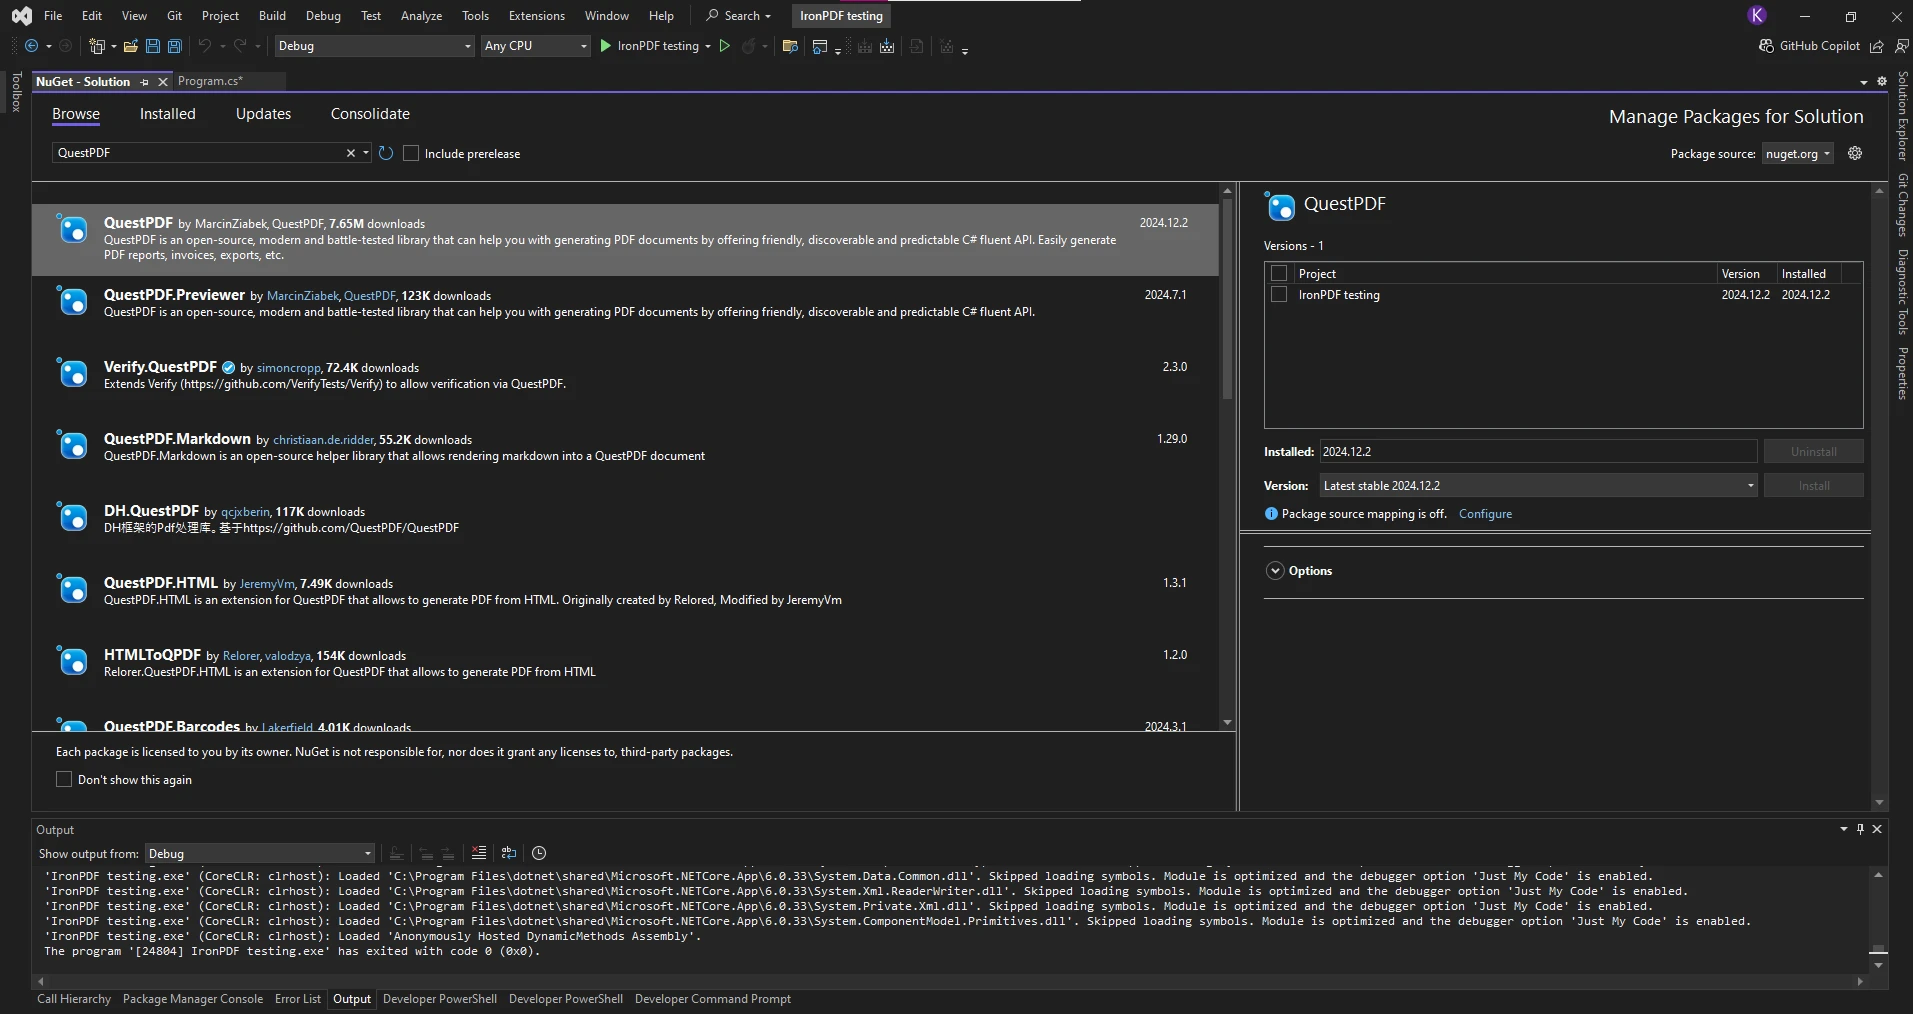Switch to the Consolidate tab

370,114
